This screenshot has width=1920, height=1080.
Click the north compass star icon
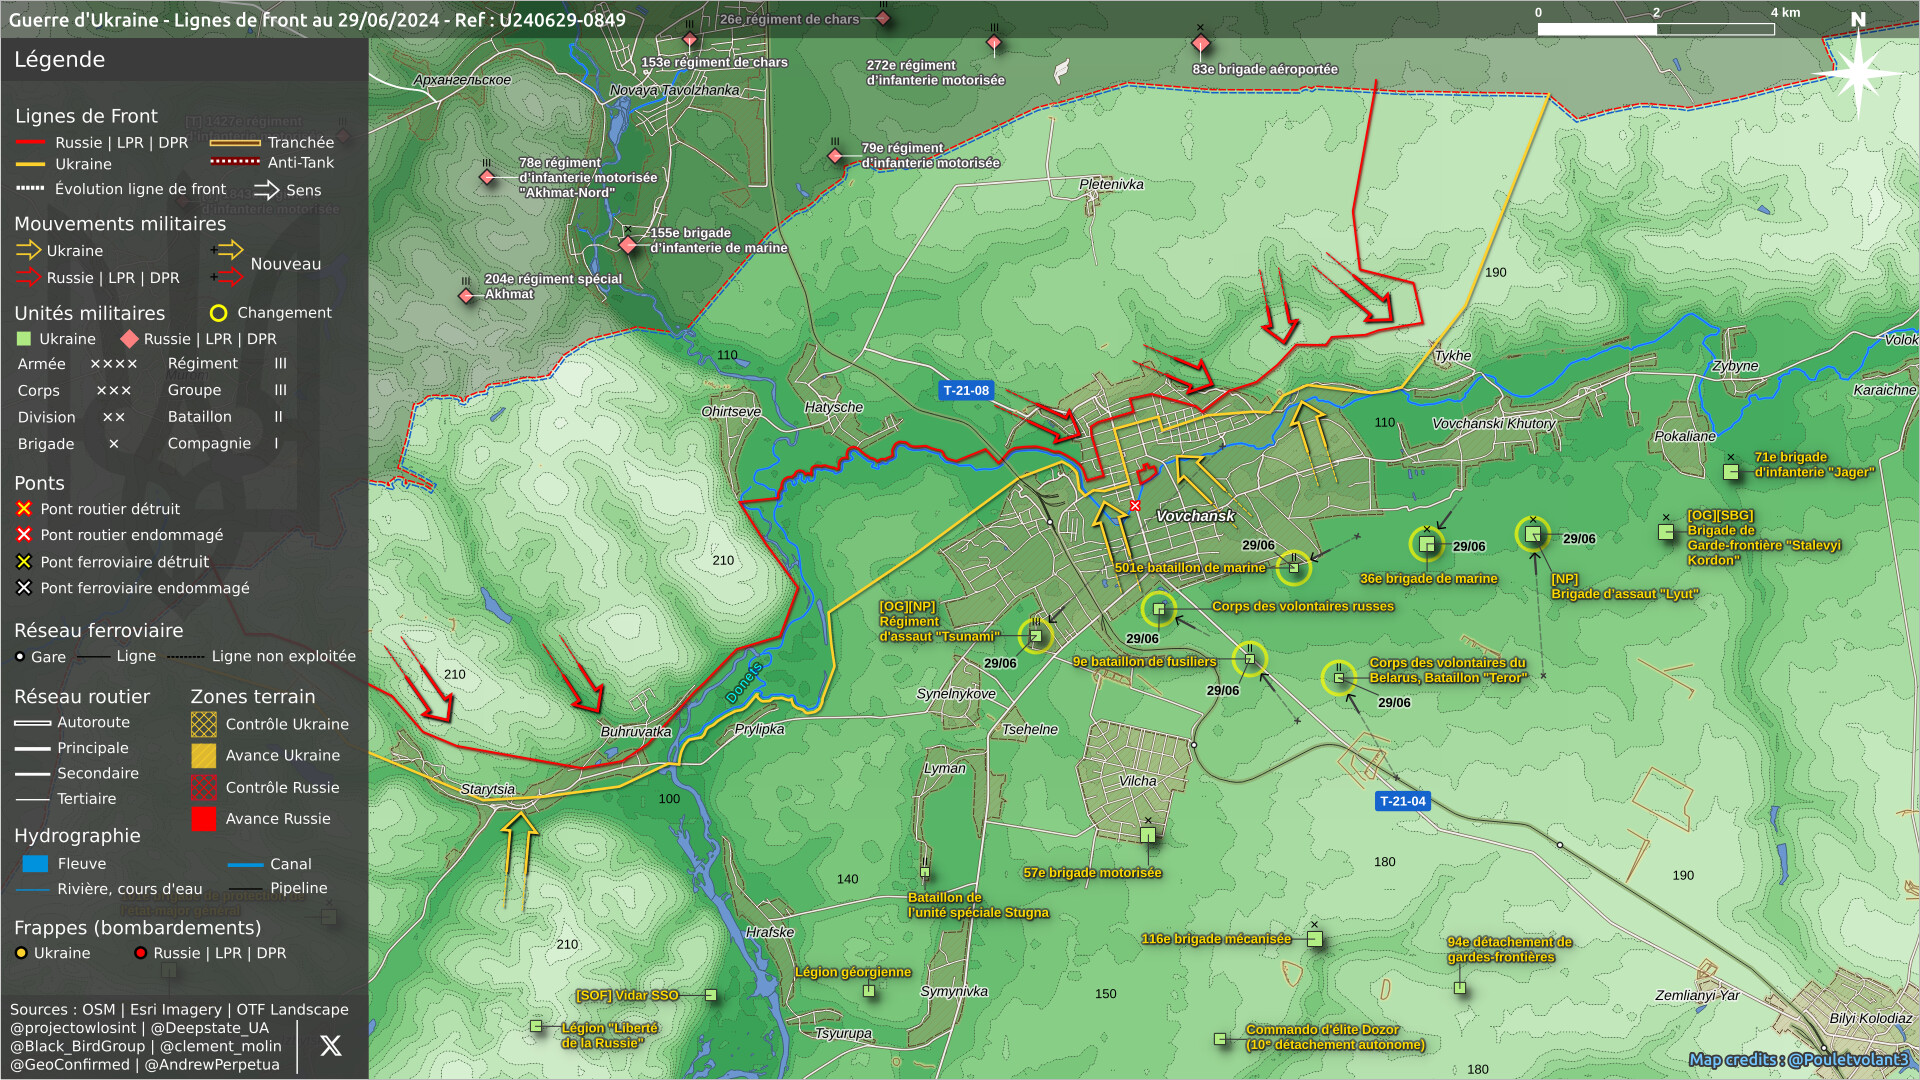click(x=1857, y=72)
